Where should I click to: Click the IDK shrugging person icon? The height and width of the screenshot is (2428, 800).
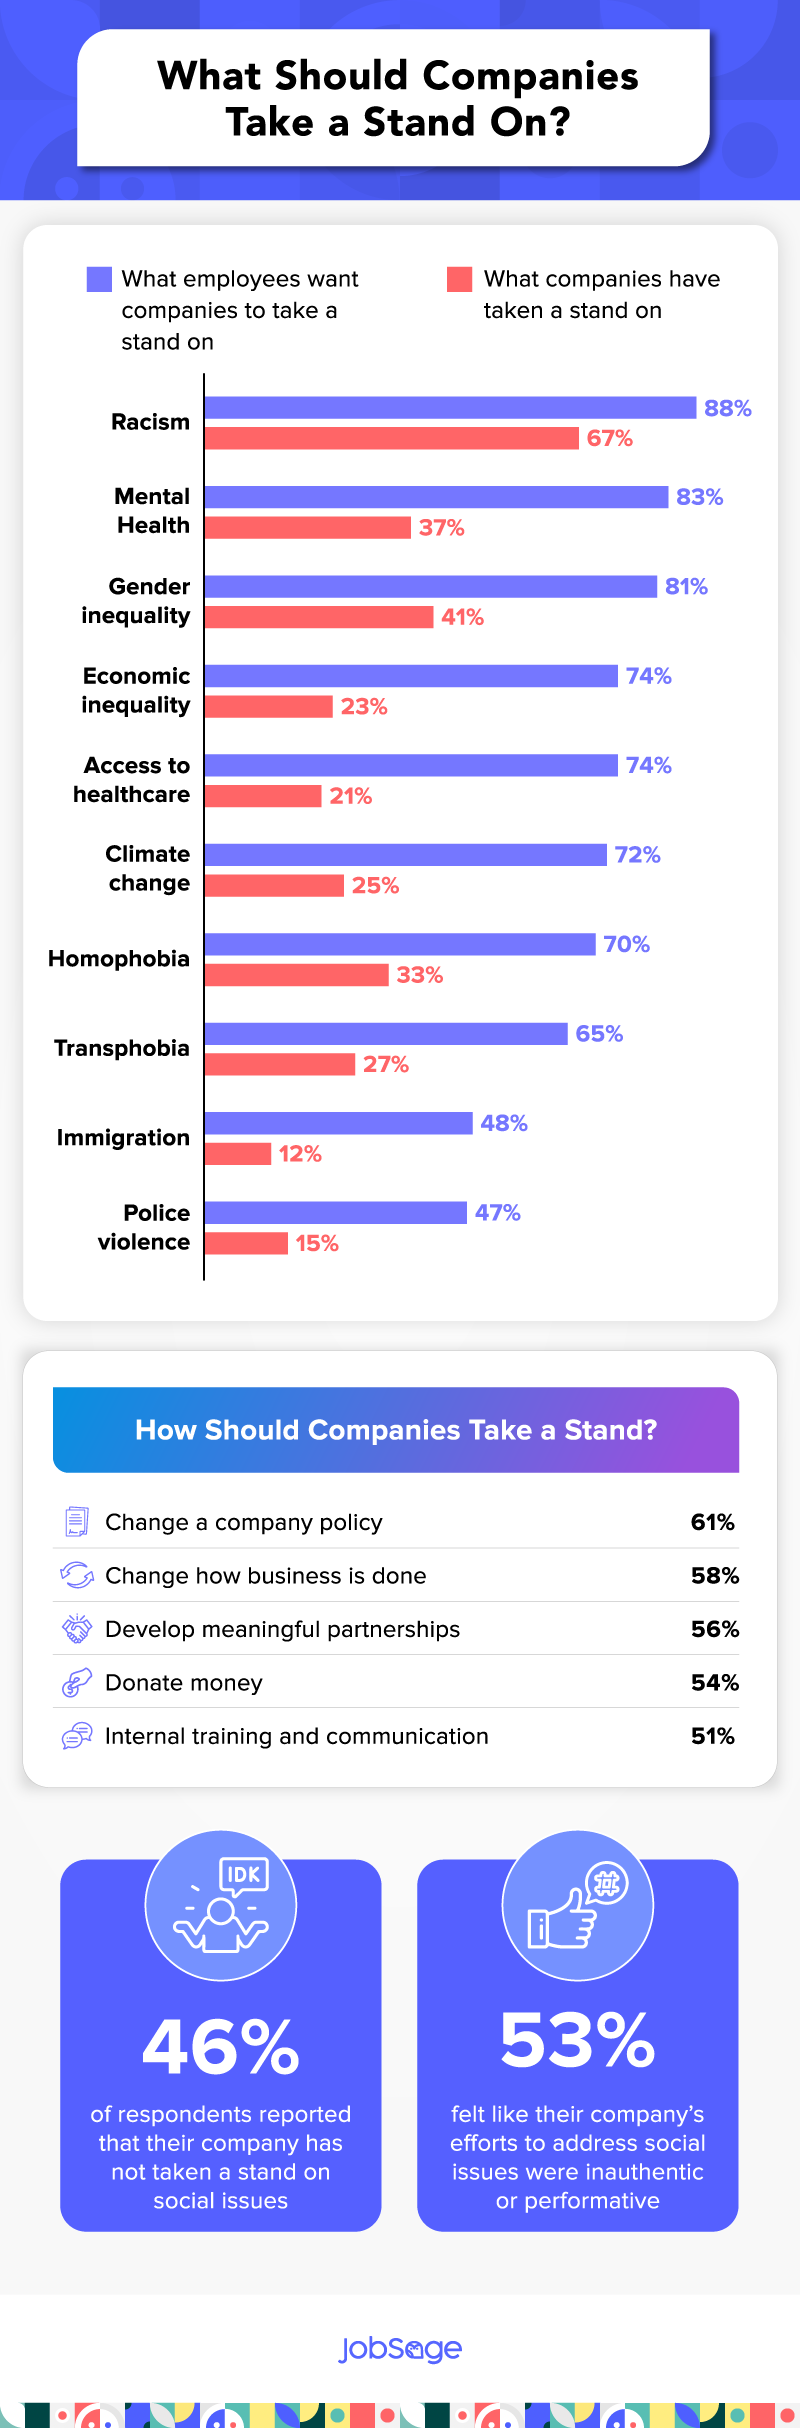(x=221, y=1906)
